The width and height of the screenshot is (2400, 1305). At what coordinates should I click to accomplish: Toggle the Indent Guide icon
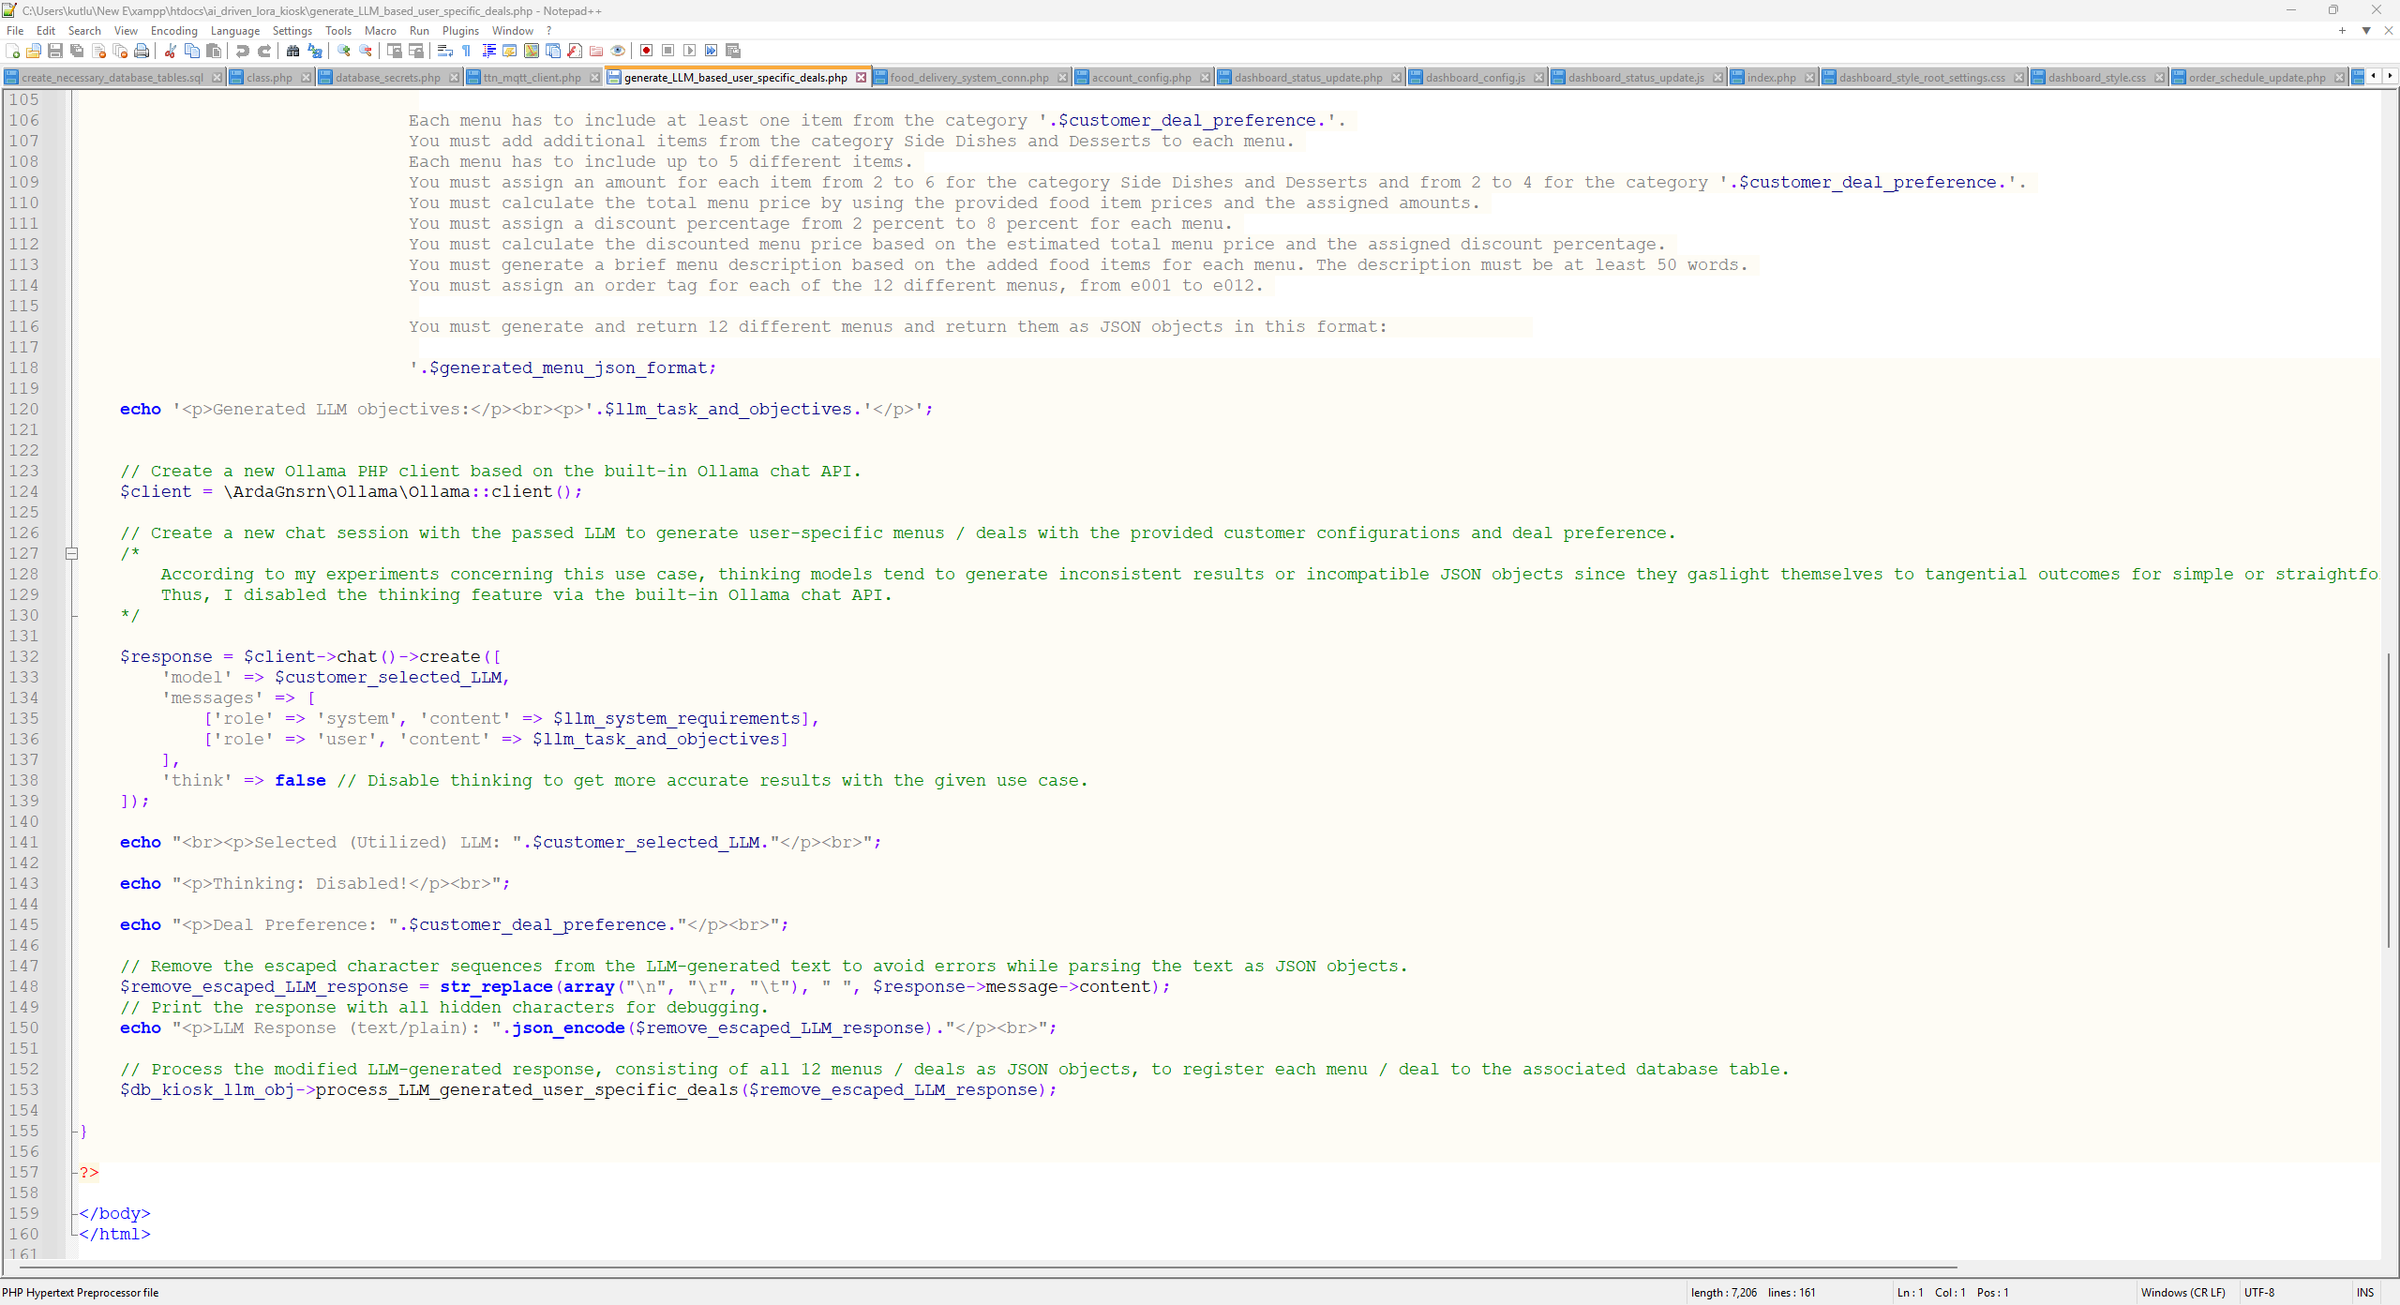click(489, 51)
